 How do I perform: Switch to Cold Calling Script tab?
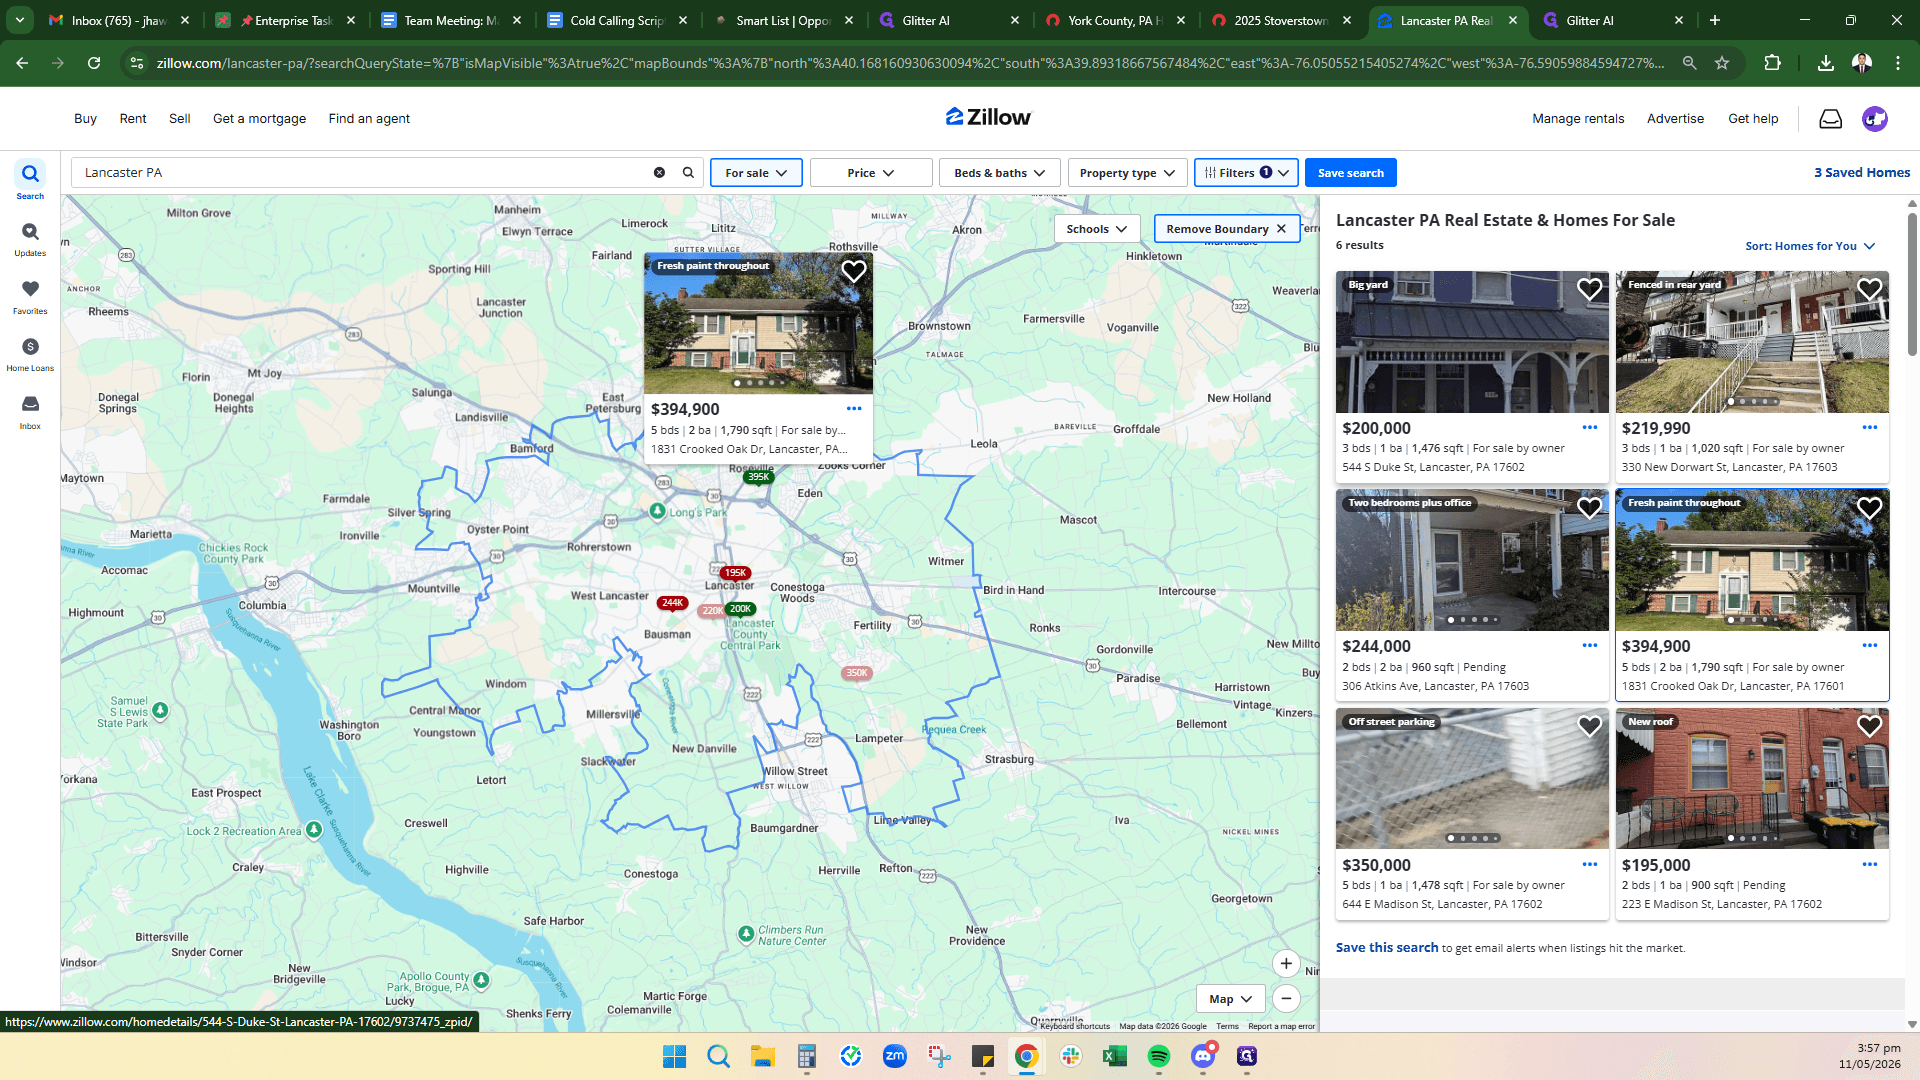pos(617,20)
